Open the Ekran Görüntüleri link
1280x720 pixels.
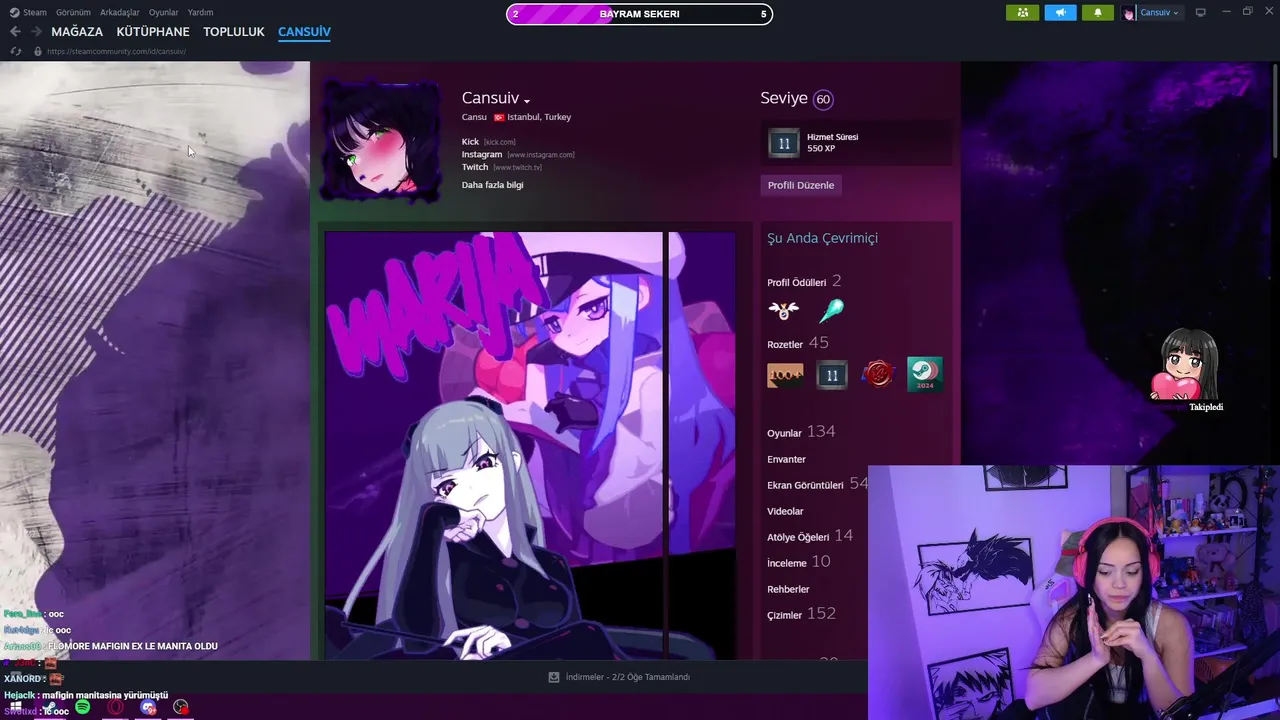[x=806, y=485]
